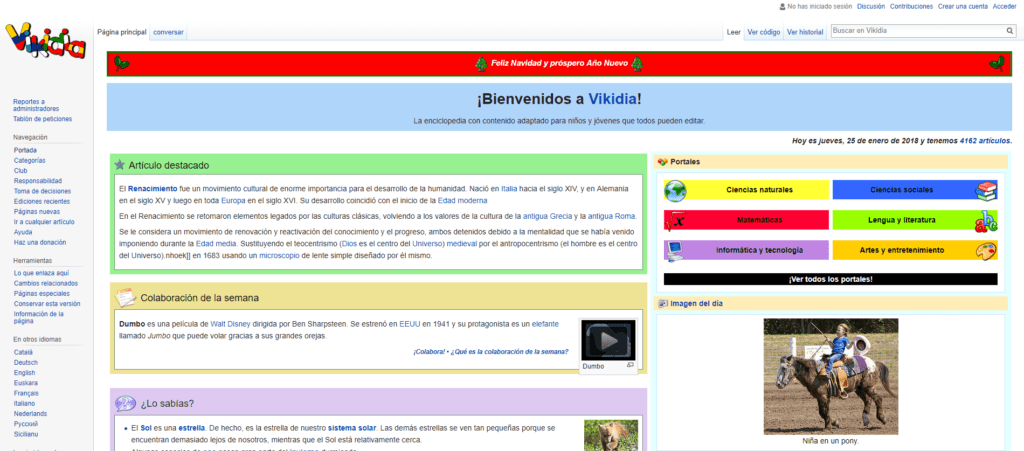This screenshot has width=1024, height=451.
Task: Switch language to Français
Action: (25, 394)
